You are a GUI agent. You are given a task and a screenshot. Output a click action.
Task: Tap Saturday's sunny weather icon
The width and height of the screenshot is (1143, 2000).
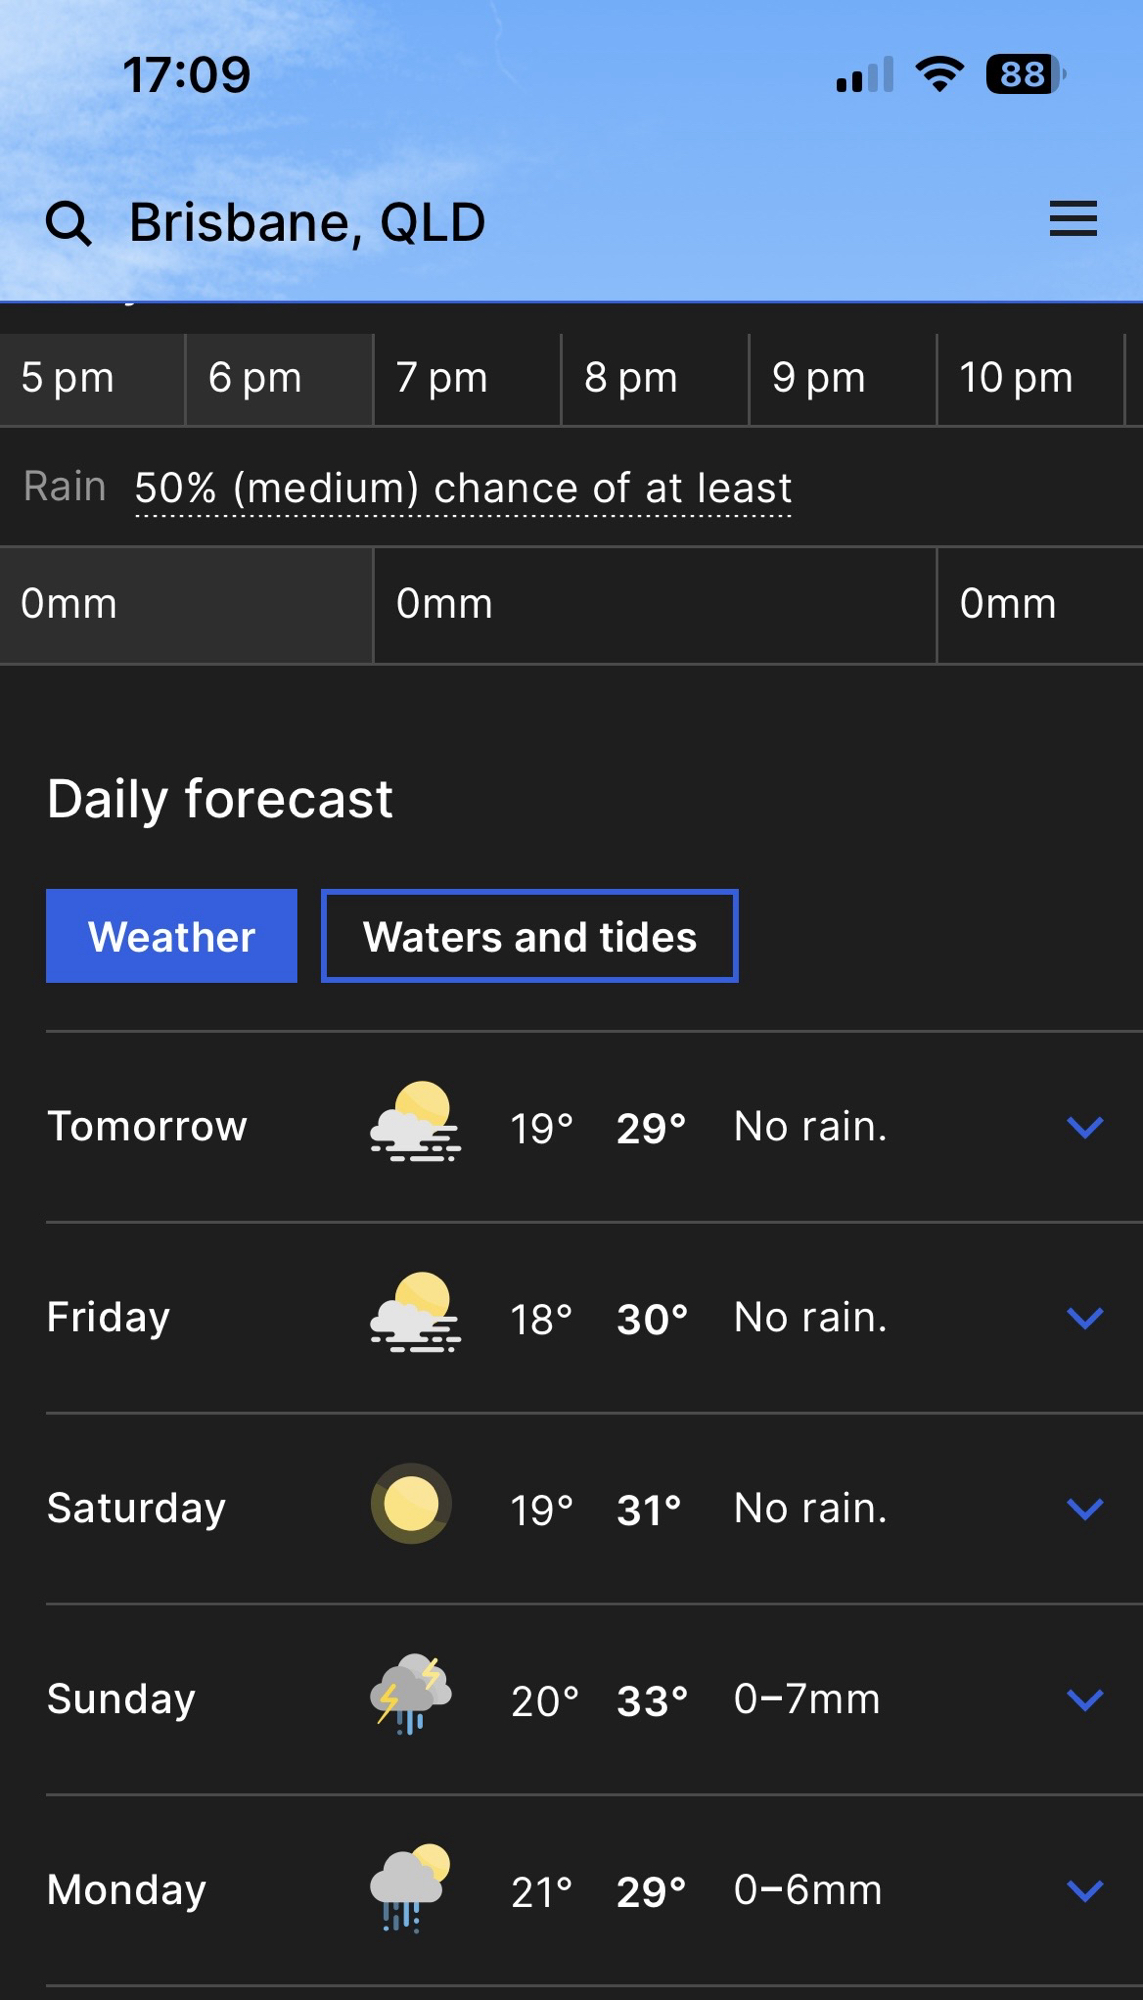click(x=411, y=1505)
